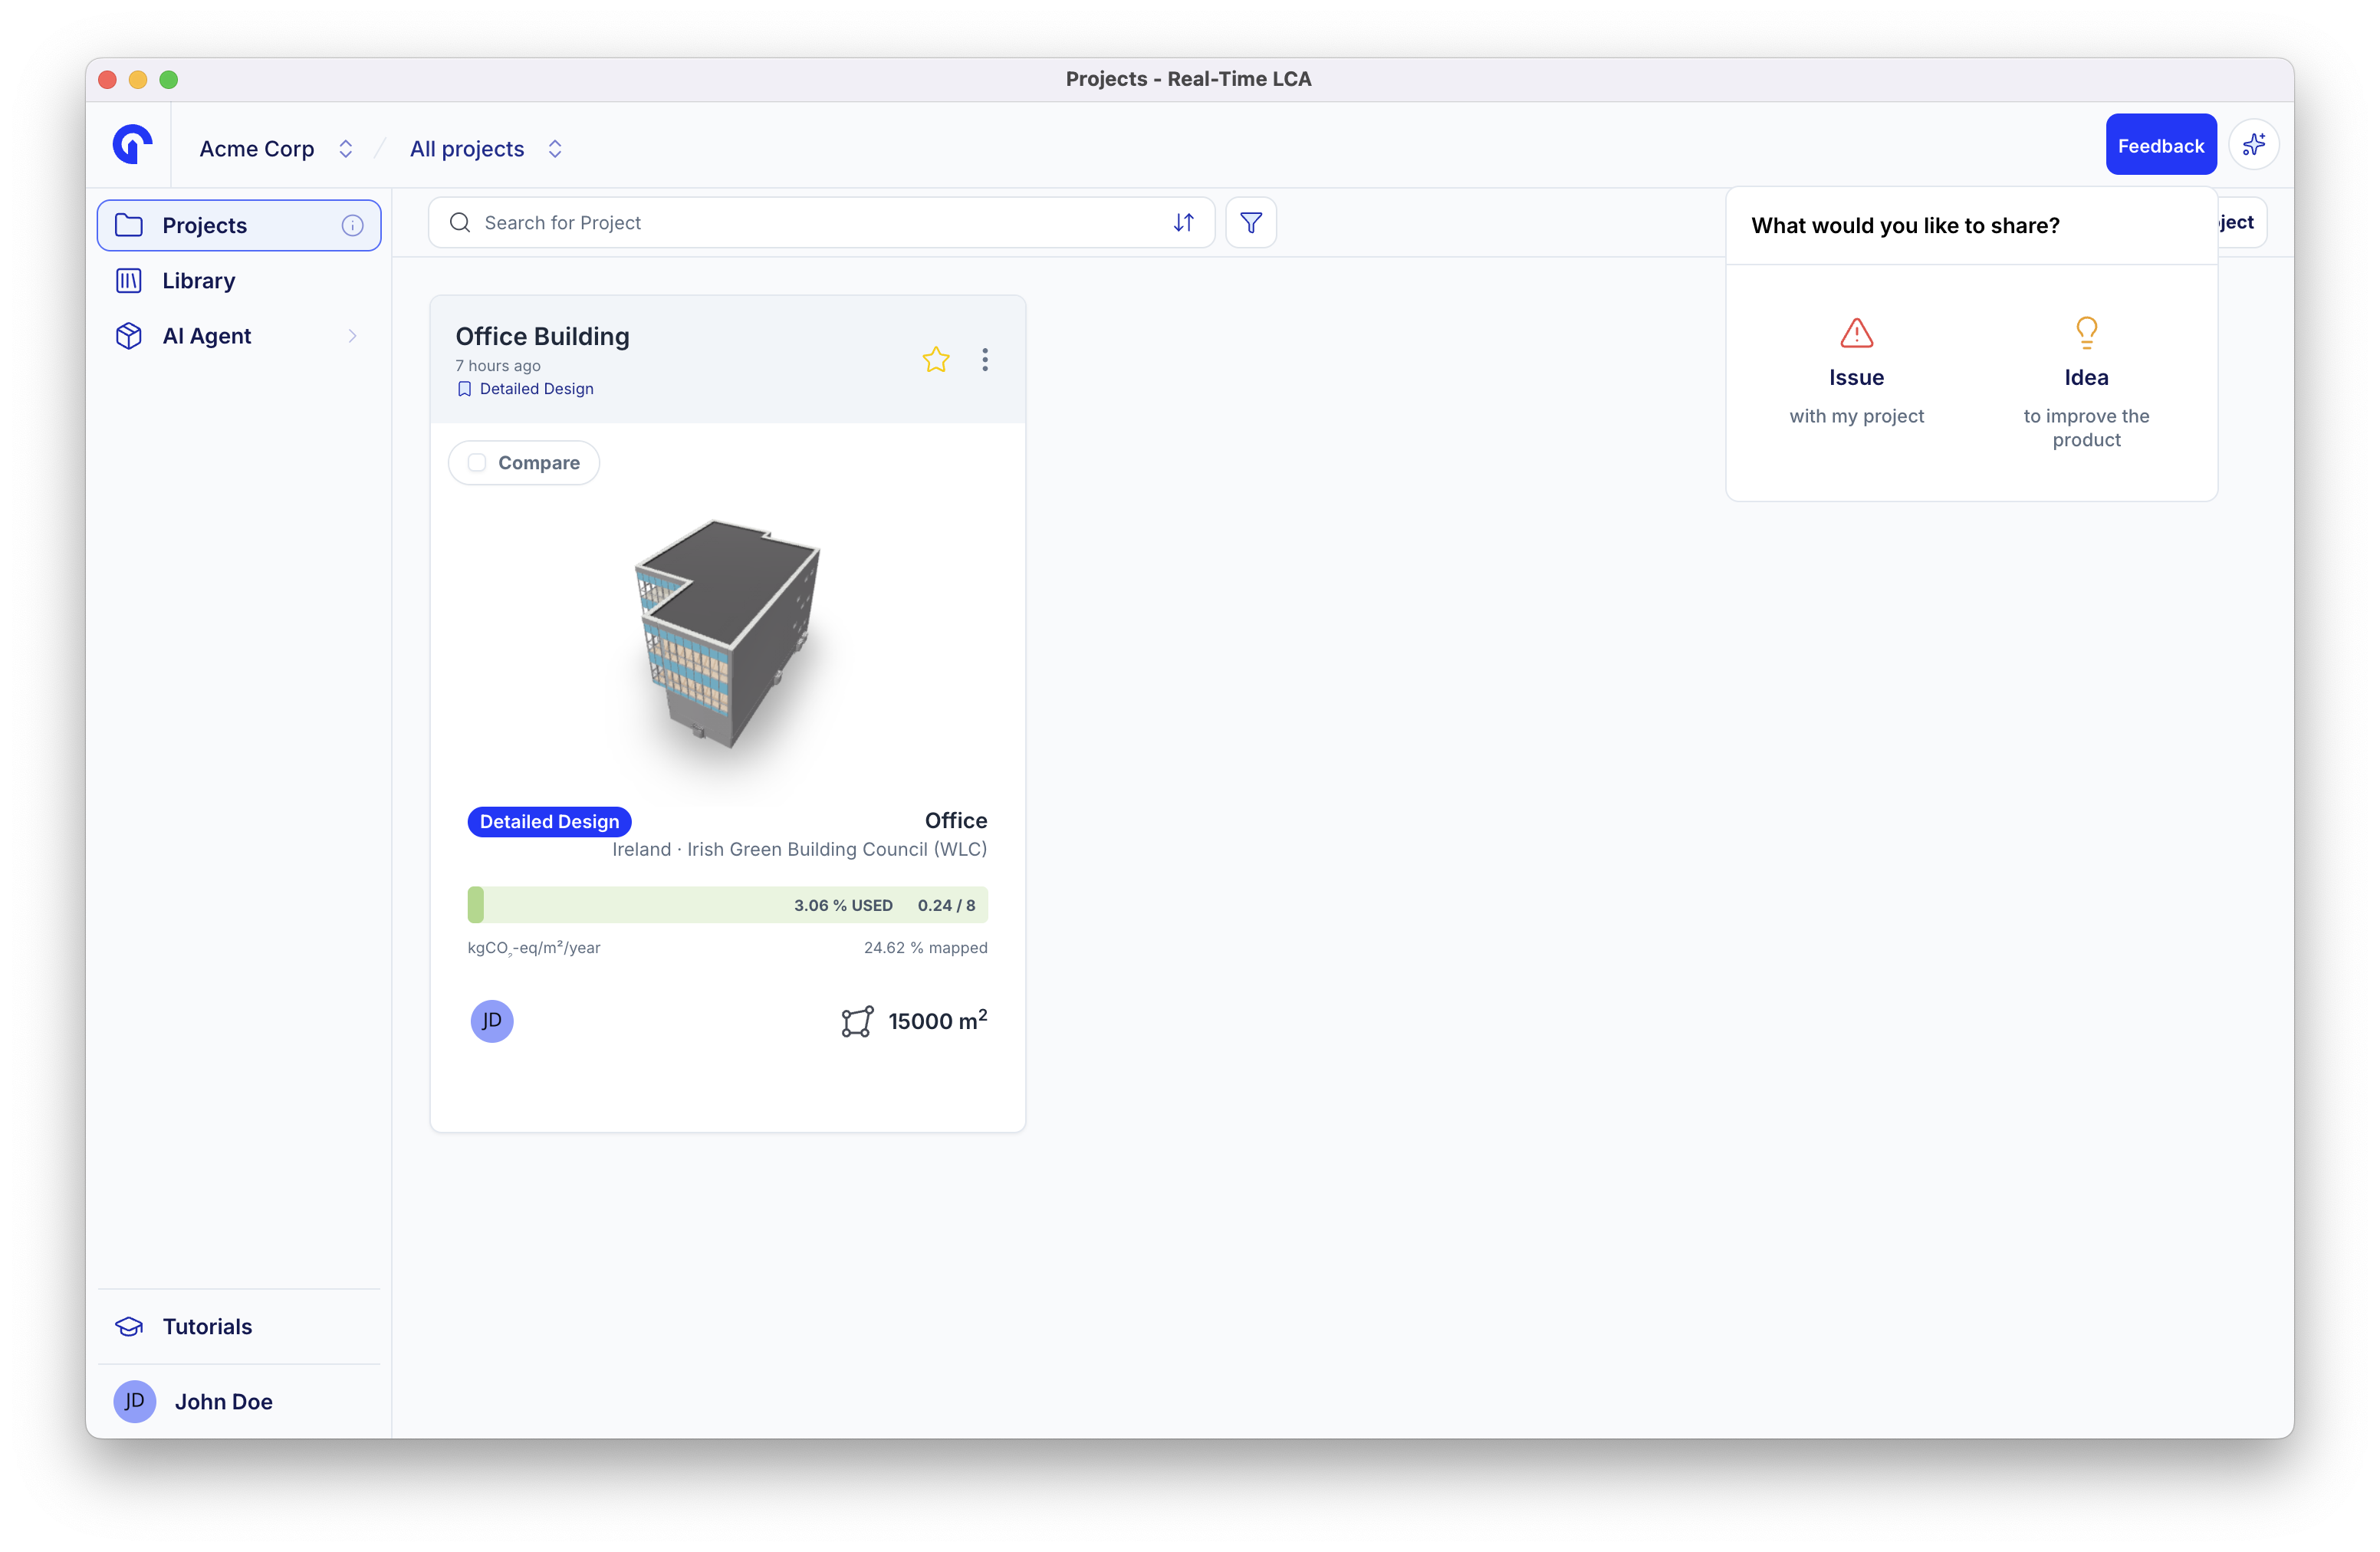
Task: Expand the AI Agent submenu chevron
Action: click(x=352, y=337)
